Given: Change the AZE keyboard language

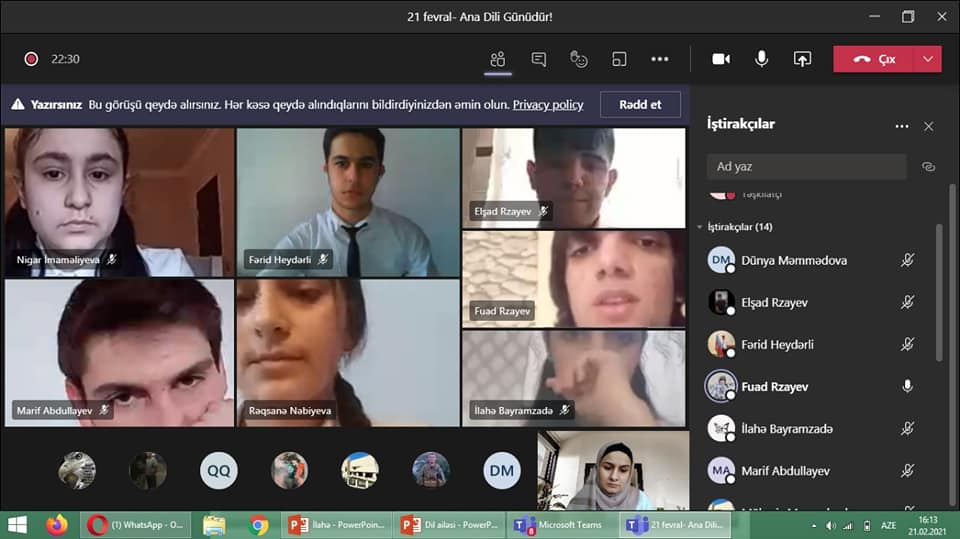Looking at the screenshot, I should coord(888,526).
